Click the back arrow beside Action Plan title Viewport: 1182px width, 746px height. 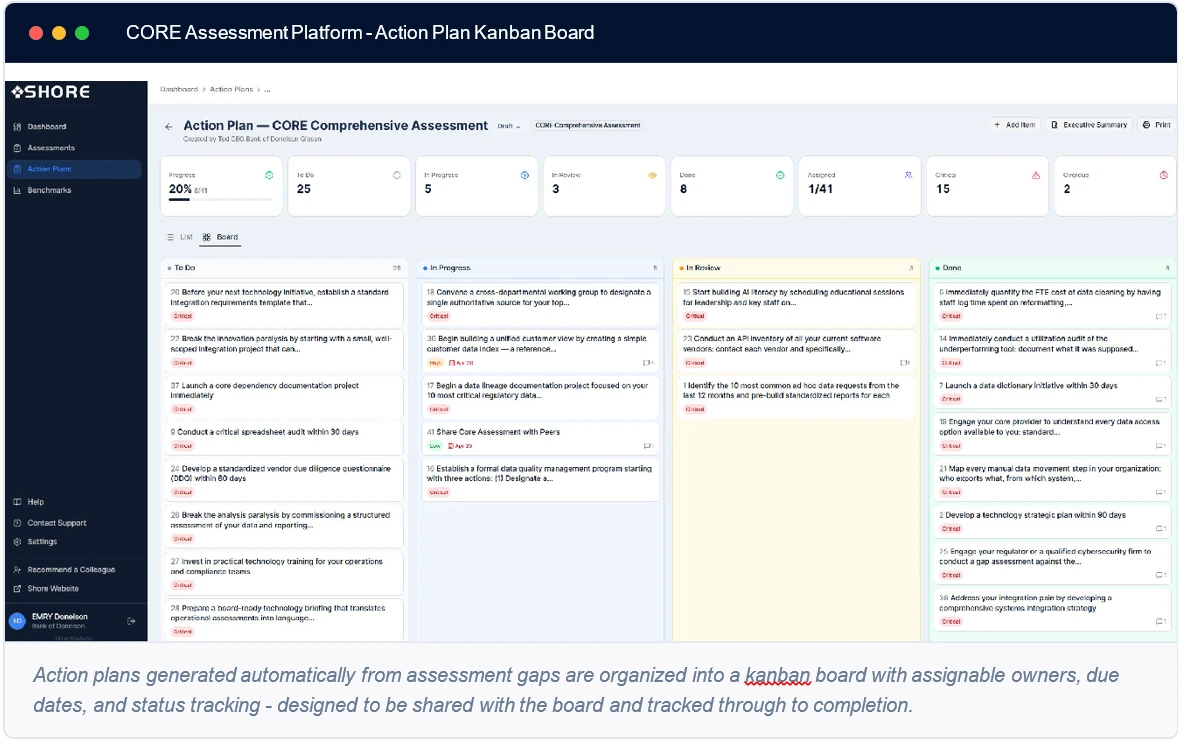169,127
